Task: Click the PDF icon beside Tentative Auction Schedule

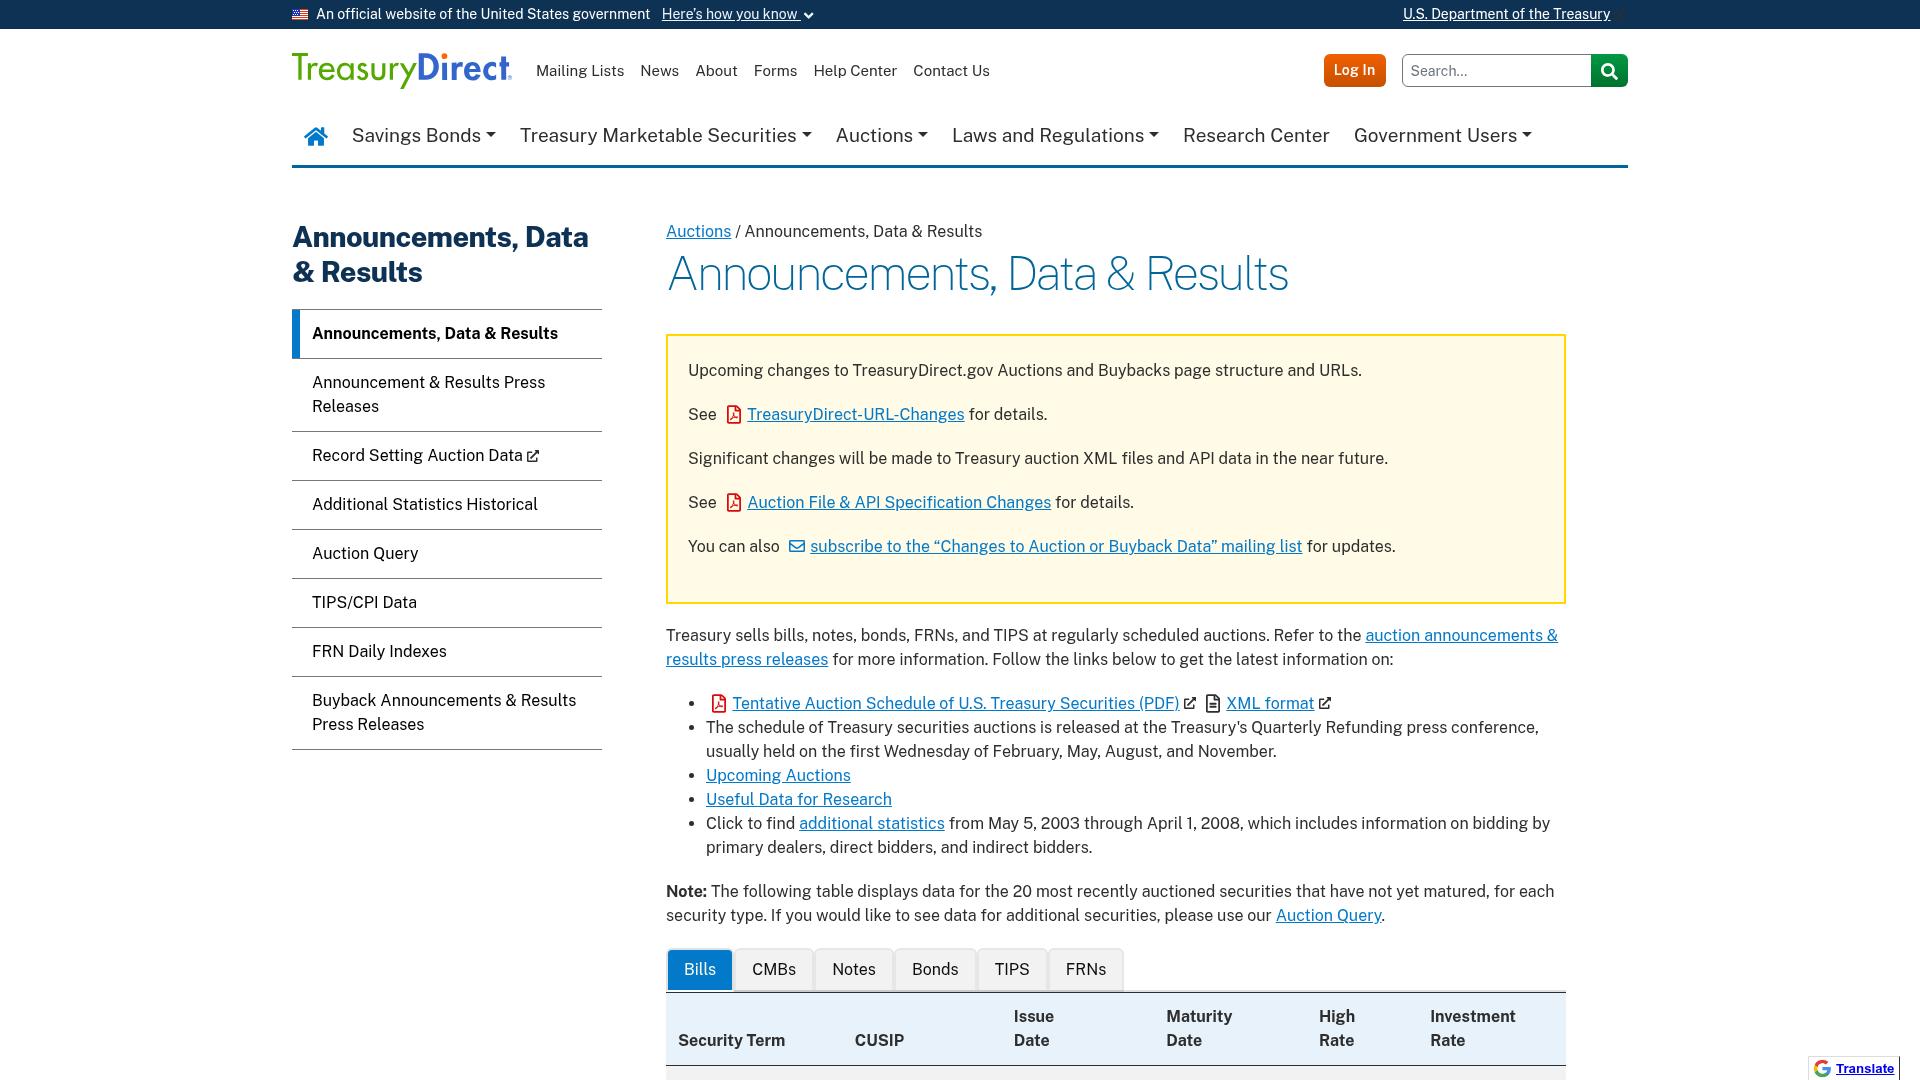Action: pyautogui.click(x=719, y=704)
